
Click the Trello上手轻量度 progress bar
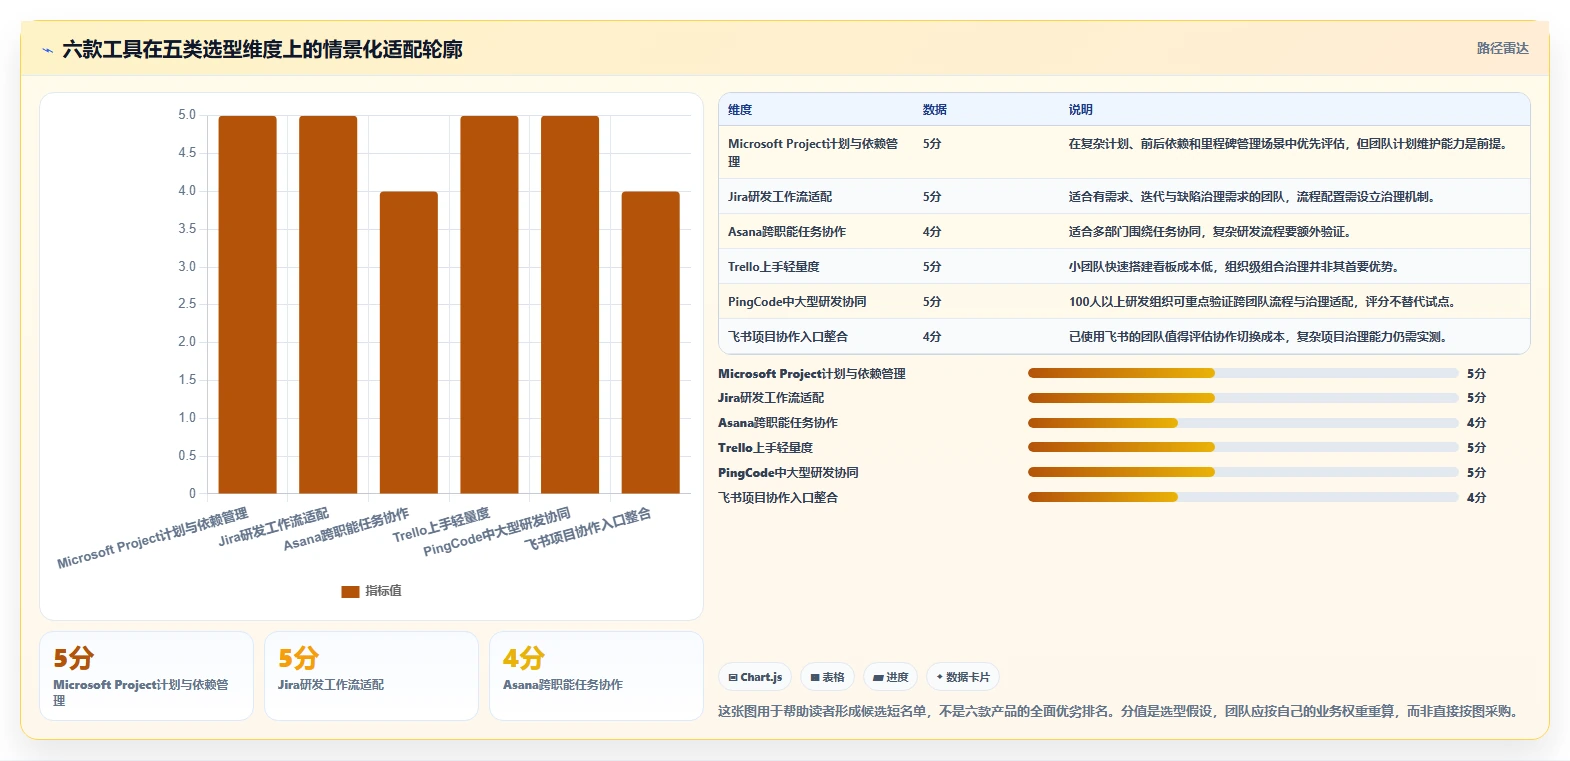[x=1243, y=448]
